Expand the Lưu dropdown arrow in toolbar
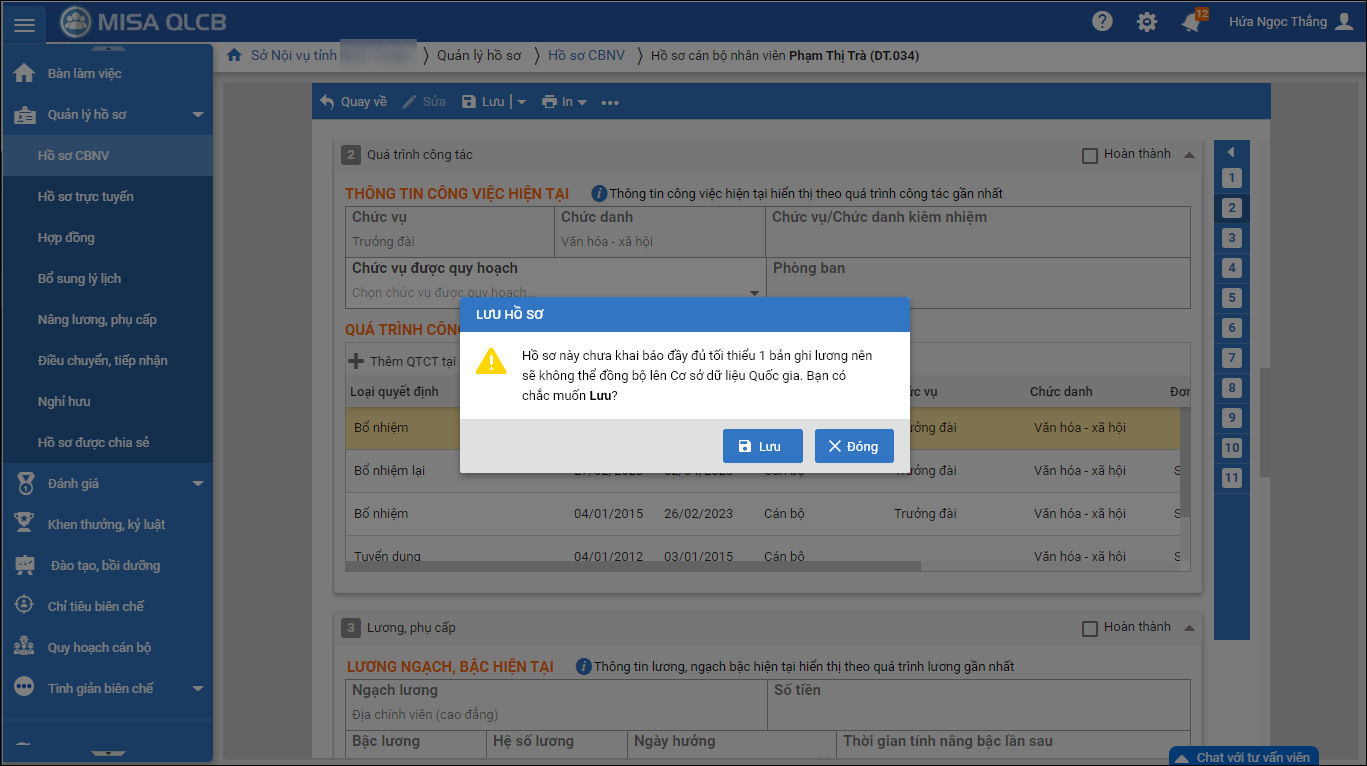 tap(521, 102)
